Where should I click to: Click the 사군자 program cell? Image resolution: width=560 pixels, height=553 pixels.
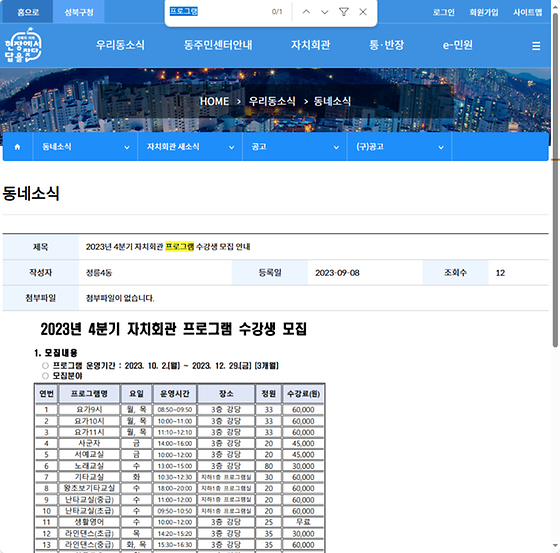[89, 443]
